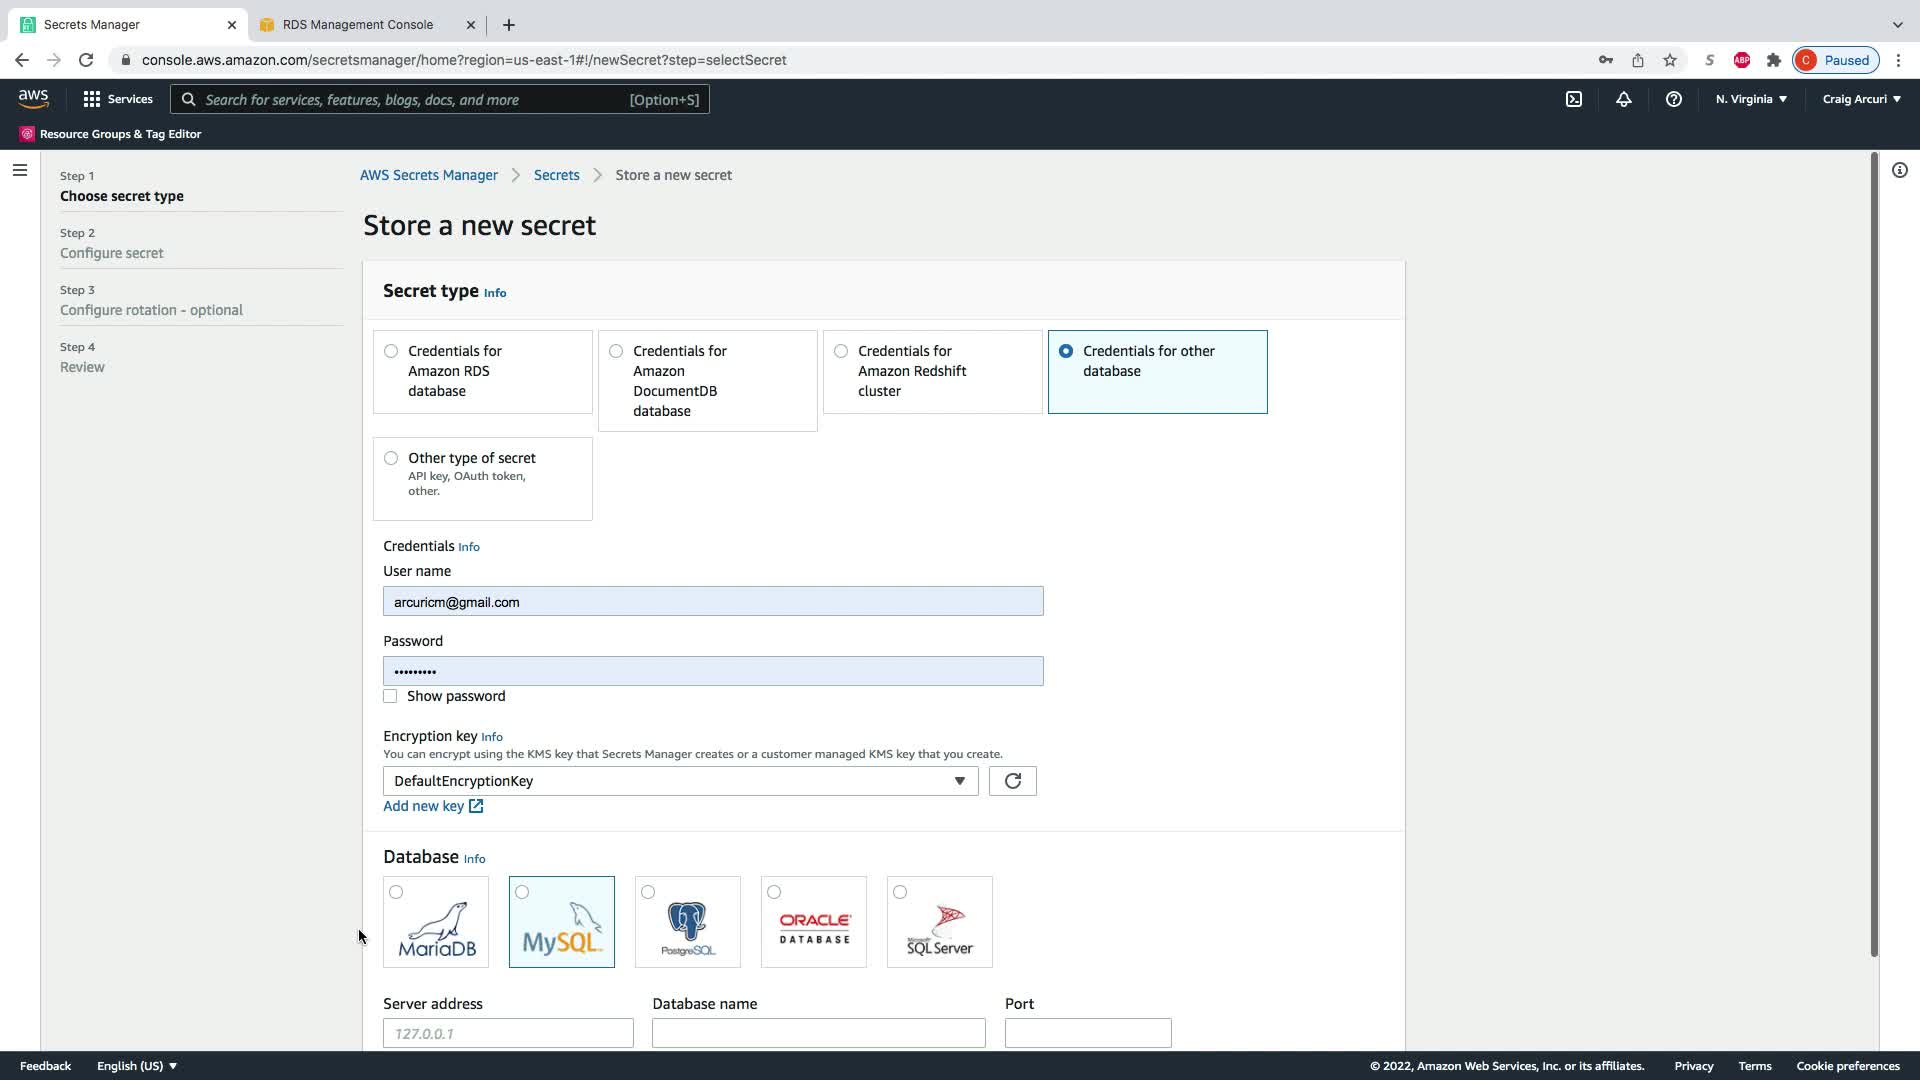Screen dimensions: 1920x1080
Task: Open the AWS help question-mark icon
Action: [1674, 99]
